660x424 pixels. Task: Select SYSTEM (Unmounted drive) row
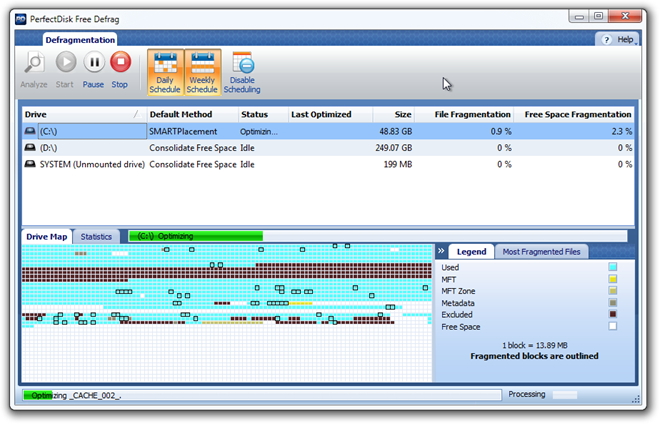coord(328,164)
